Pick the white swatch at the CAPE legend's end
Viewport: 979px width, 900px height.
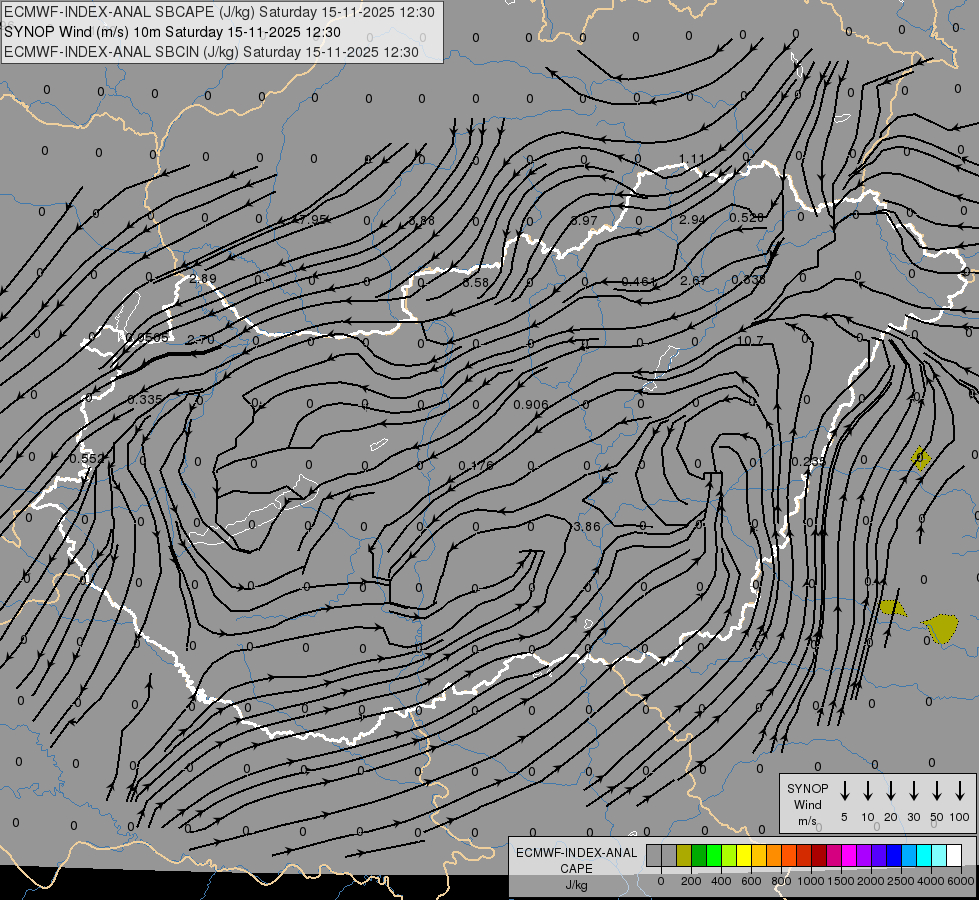(x=954, y=855)
